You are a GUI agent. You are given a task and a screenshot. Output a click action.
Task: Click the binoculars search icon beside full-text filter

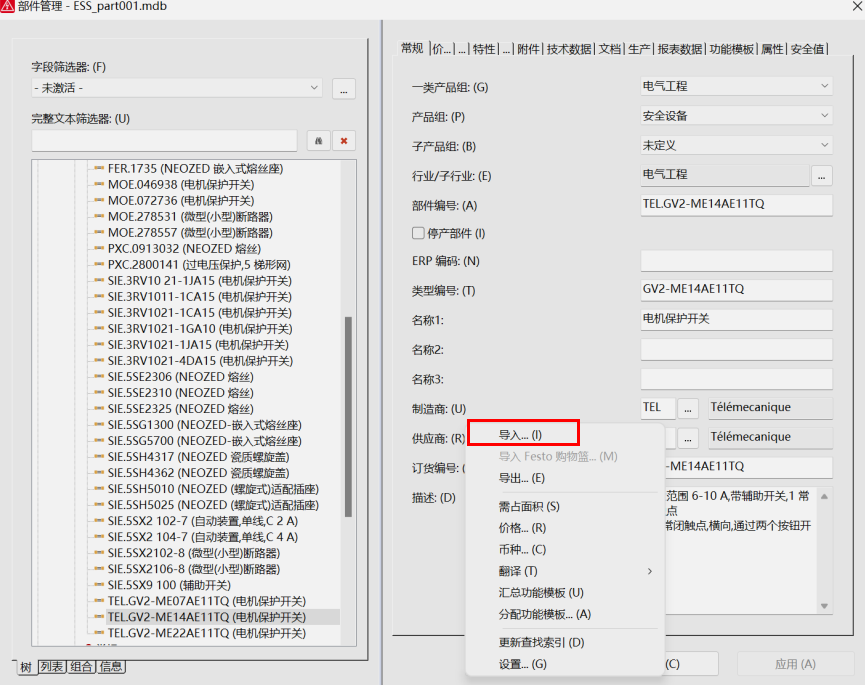pyautogui.click(x=318, y=140)
